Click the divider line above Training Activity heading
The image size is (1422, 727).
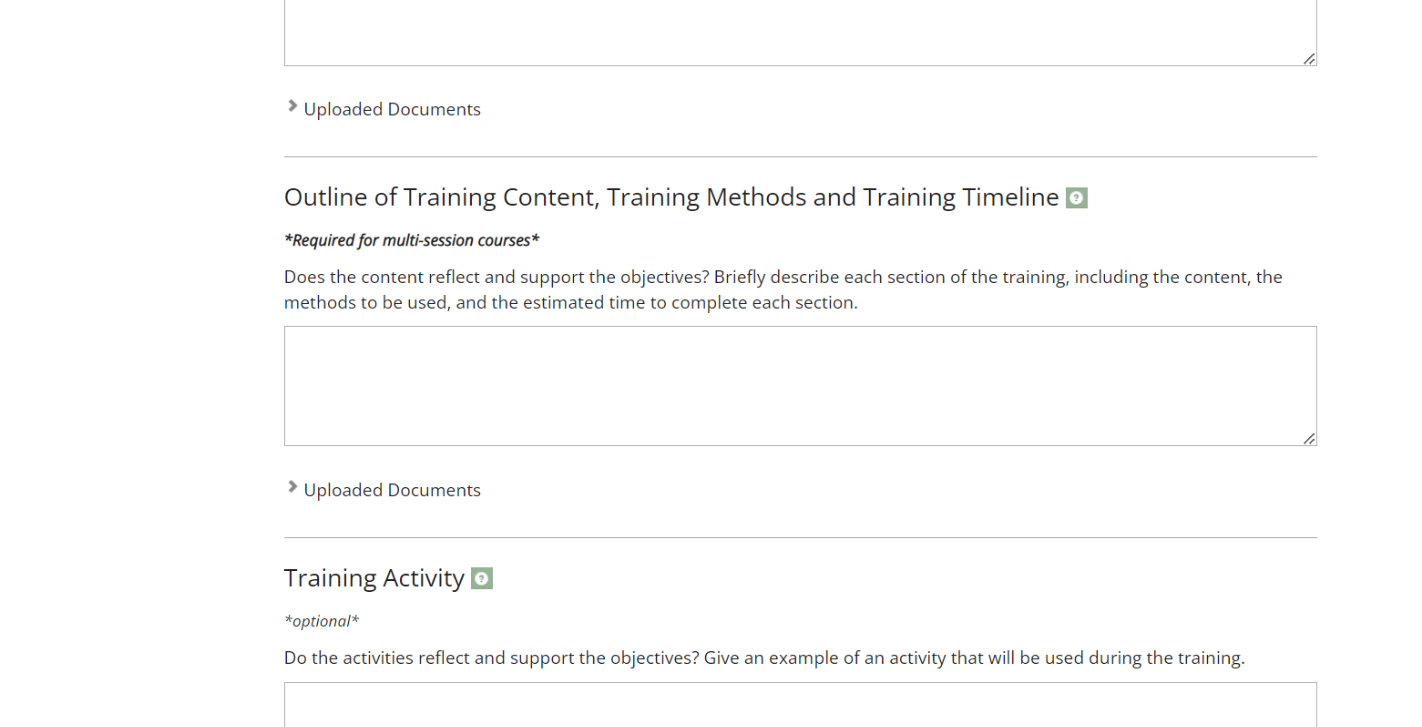pos(800,538)
